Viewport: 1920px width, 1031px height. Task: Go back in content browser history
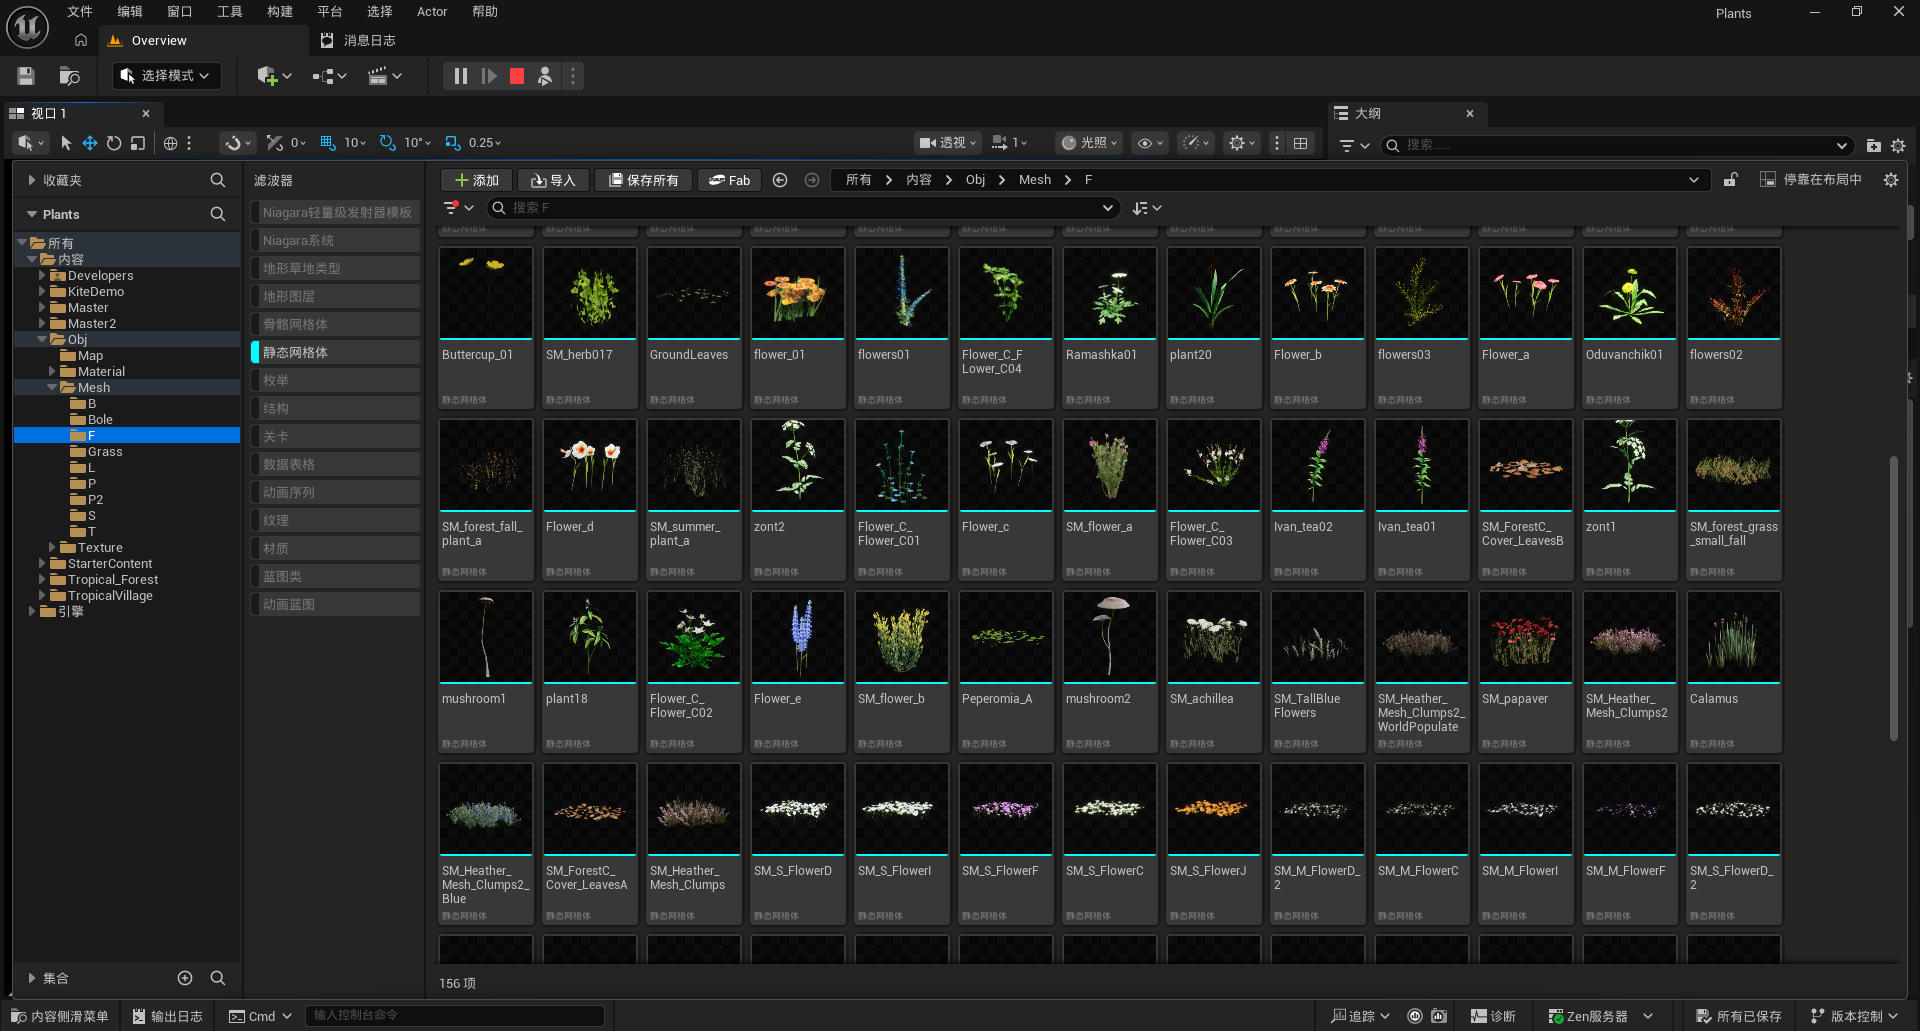tap(780, 180)
